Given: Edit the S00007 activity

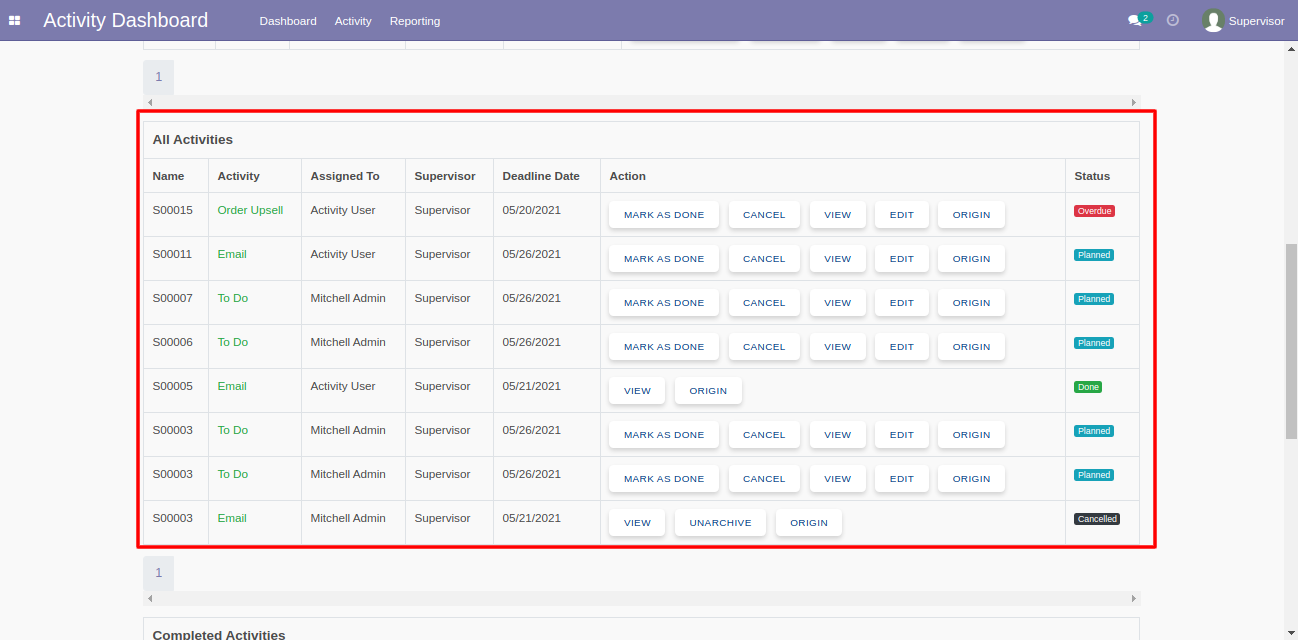Looking at the screenshot, I should tap(902, 303).
